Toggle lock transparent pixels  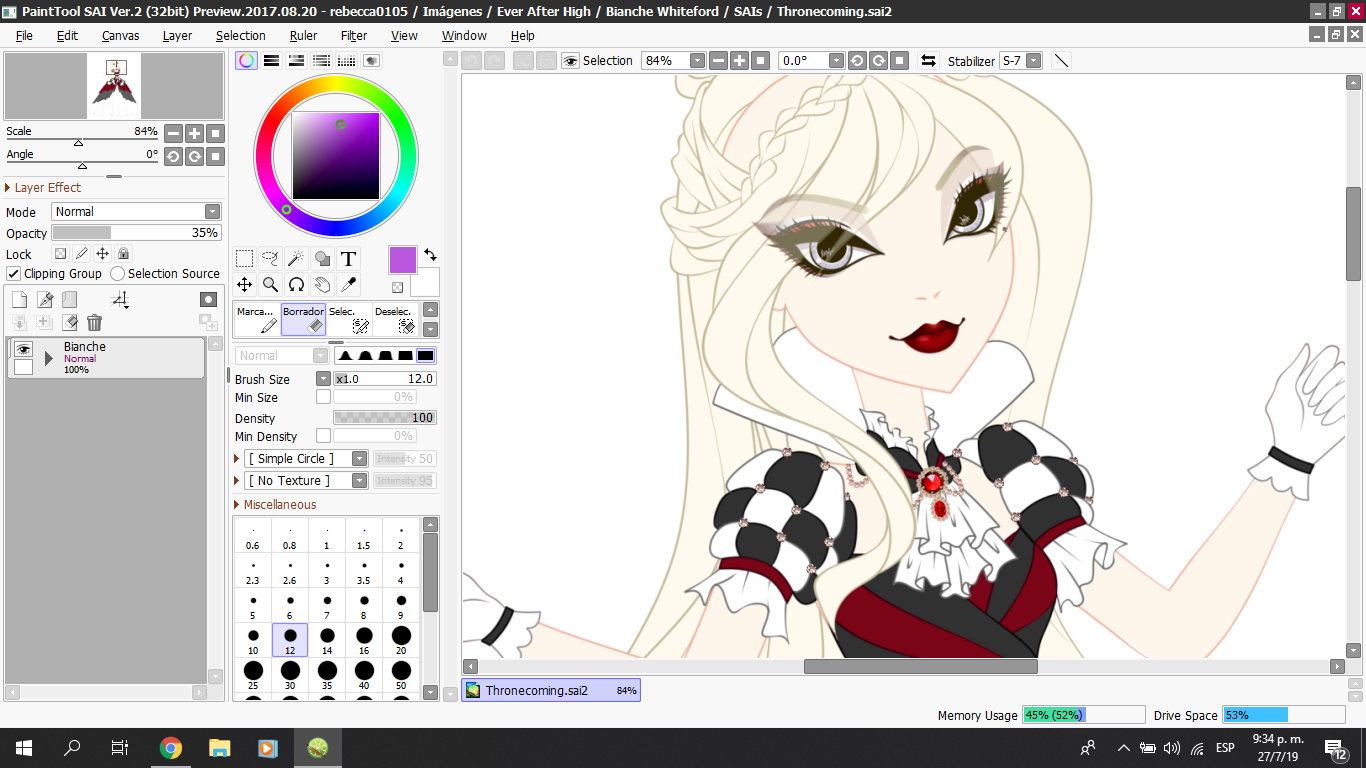[x=60, y=254]
